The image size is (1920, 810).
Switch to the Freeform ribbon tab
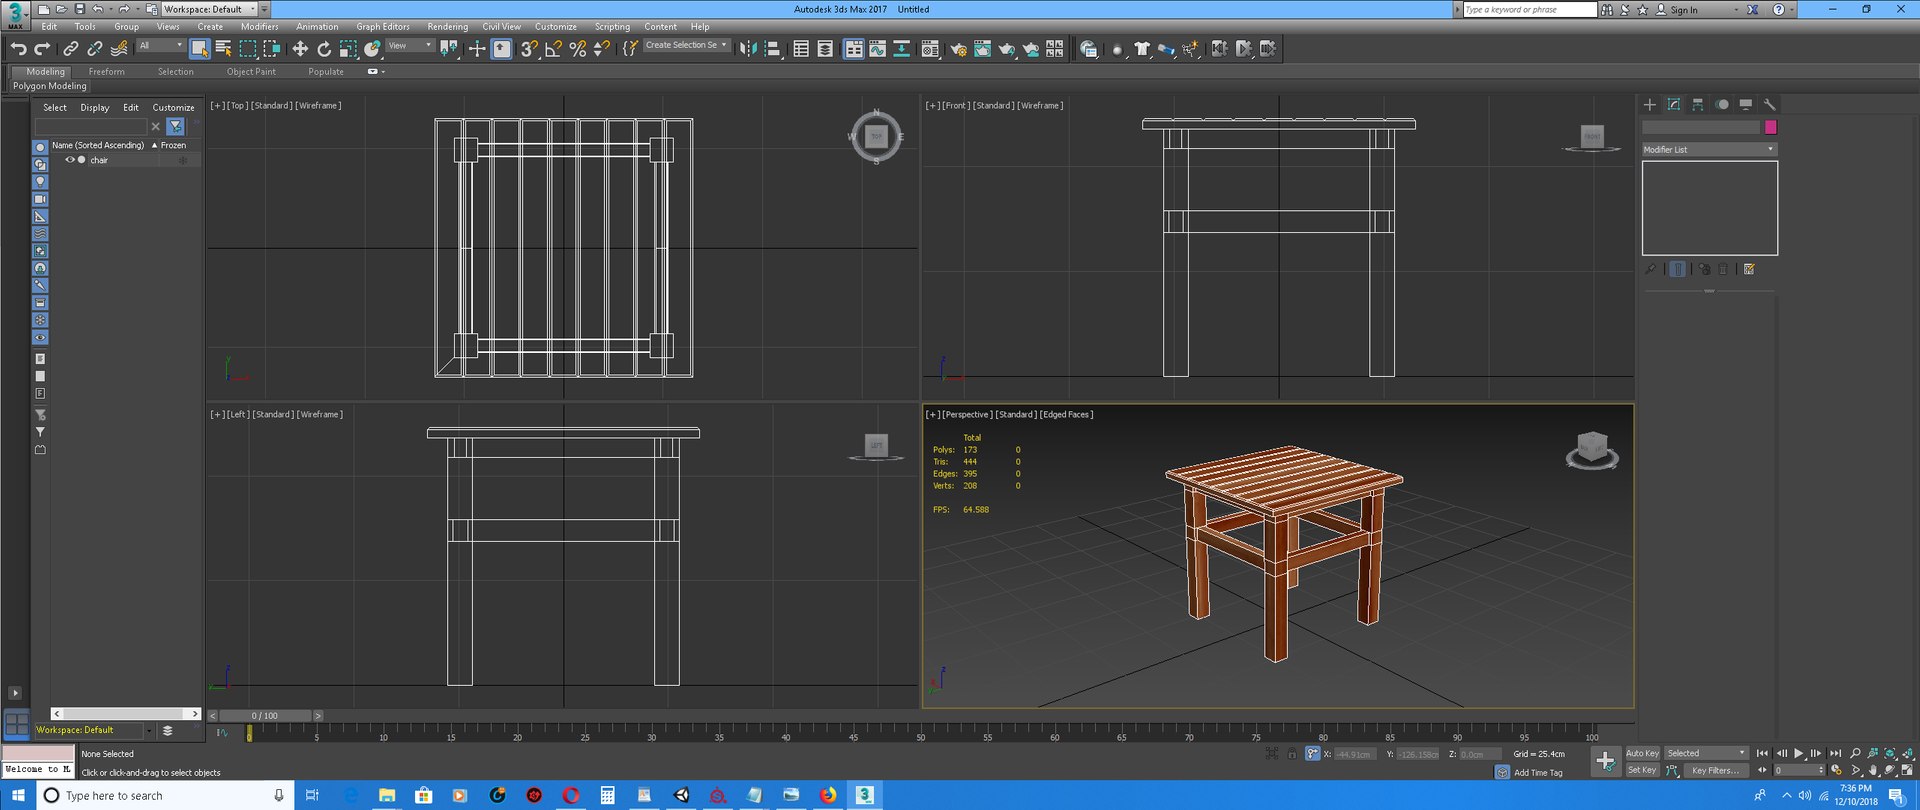[106, 72]
